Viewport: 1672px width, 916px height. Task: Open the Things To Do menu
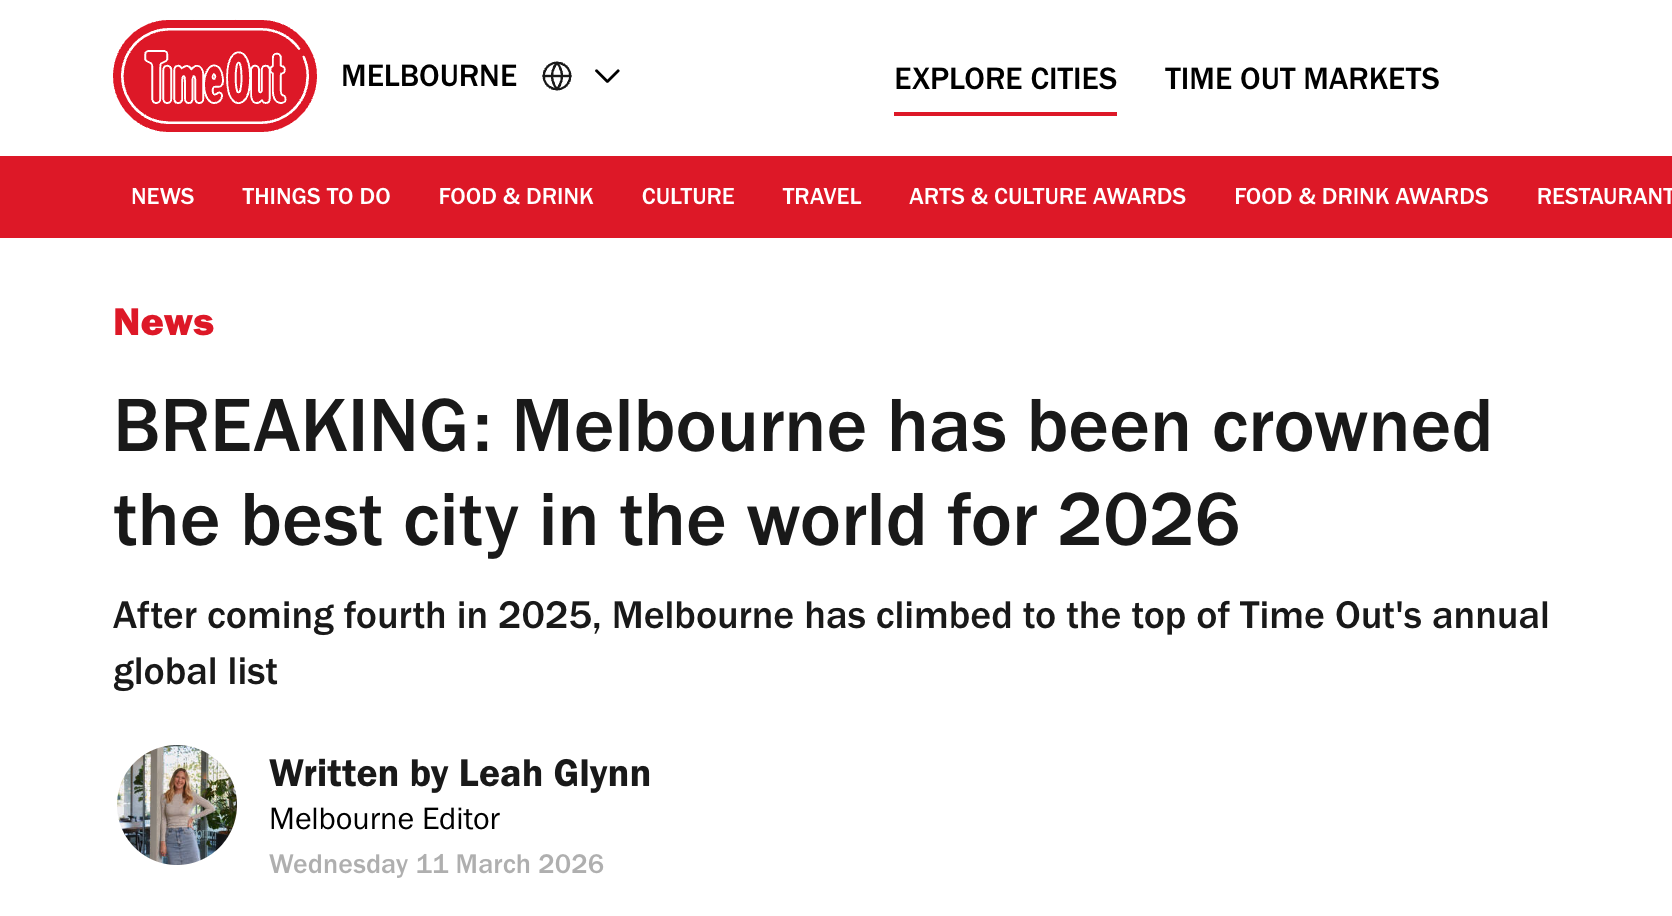pyautogui.click(x=316, y=197)
